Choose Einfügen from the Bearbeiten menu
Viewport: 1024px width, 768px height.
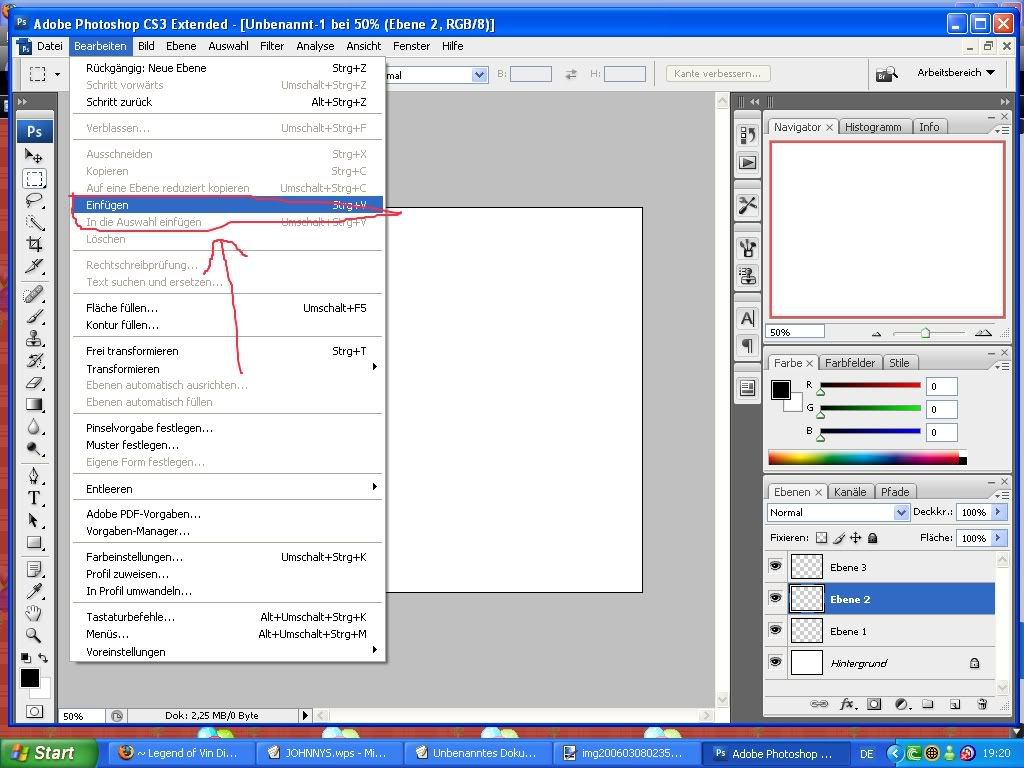[x=227, y=204]
